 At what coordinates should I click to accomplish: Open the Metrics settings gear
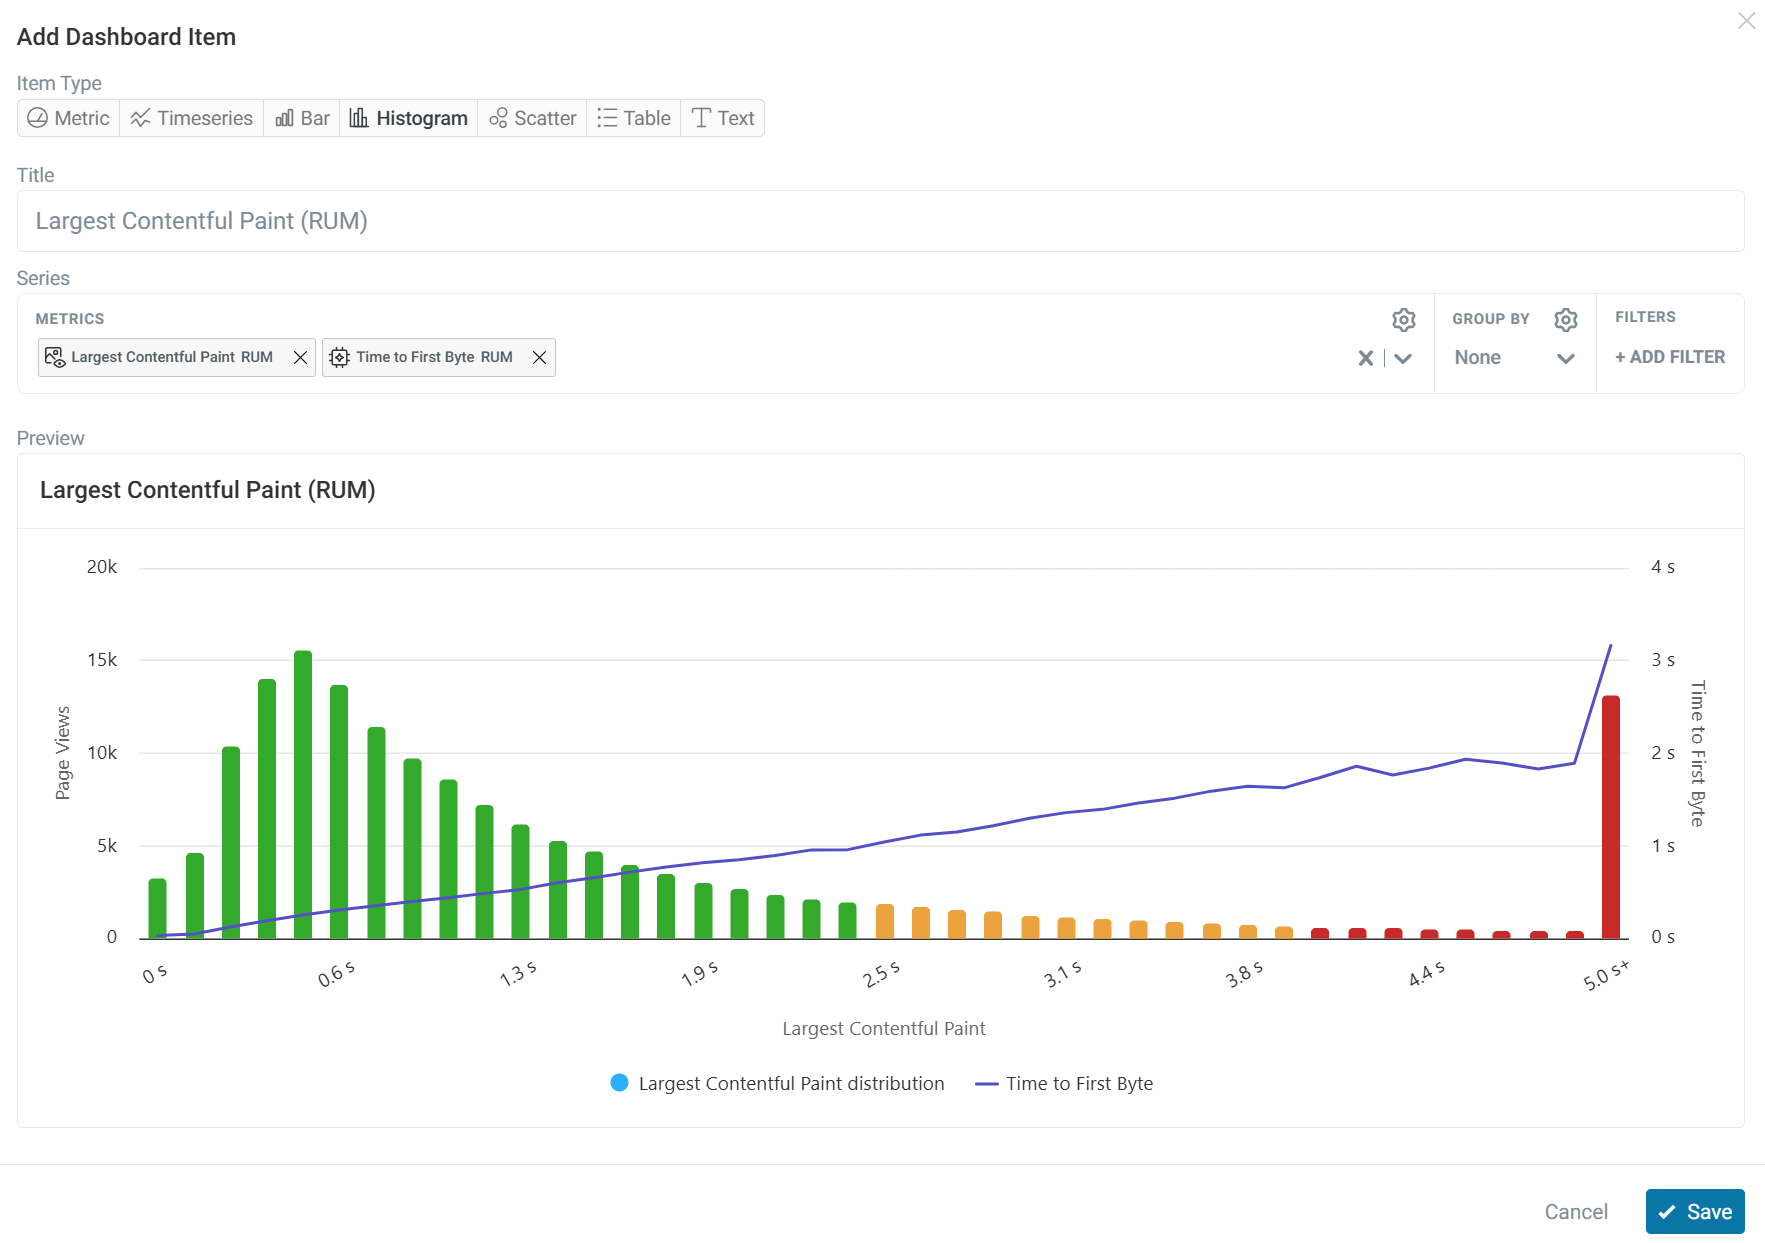pyautogui.click(x=1404, y=320)
